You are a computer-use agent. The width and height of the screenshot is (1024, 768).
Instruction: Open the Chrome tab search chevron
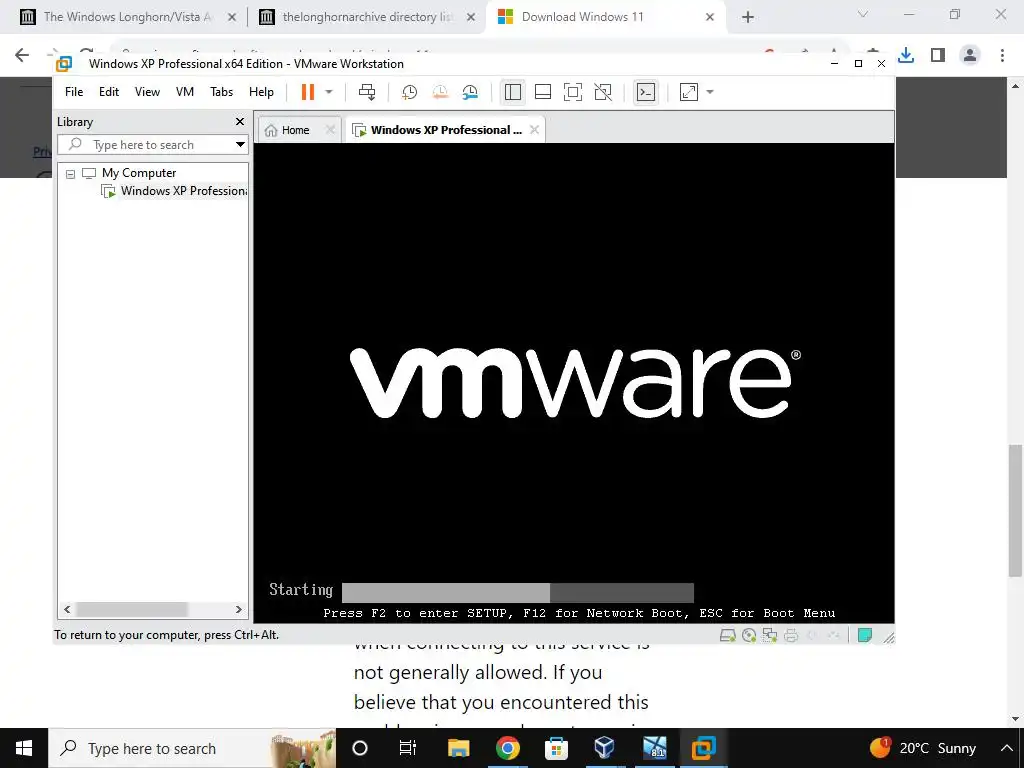click(863, 14)
